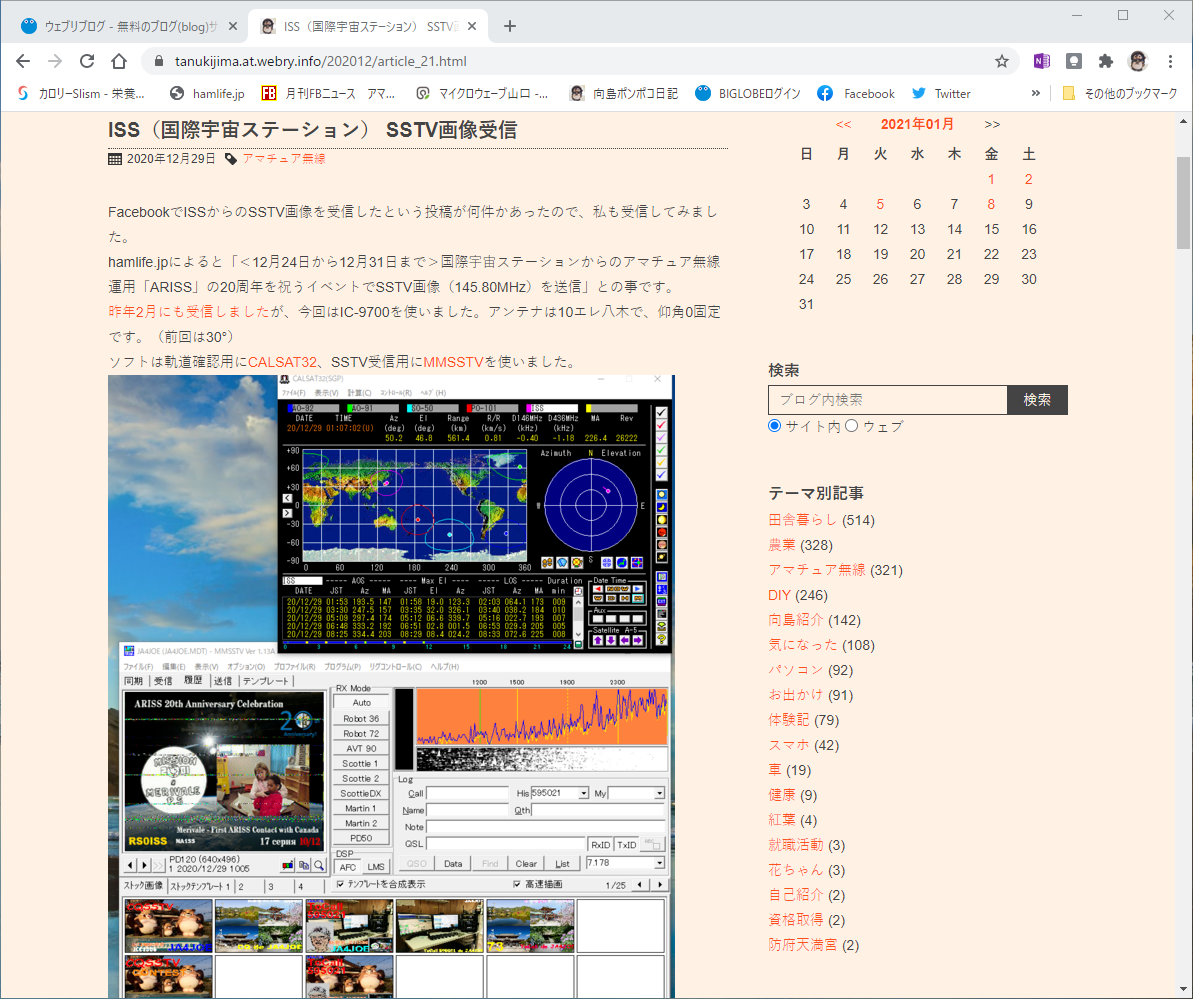The width and height of the screenshot is (1193, 999).
Task: Click the ブログ内検索 input field
Action: [888, 399]
